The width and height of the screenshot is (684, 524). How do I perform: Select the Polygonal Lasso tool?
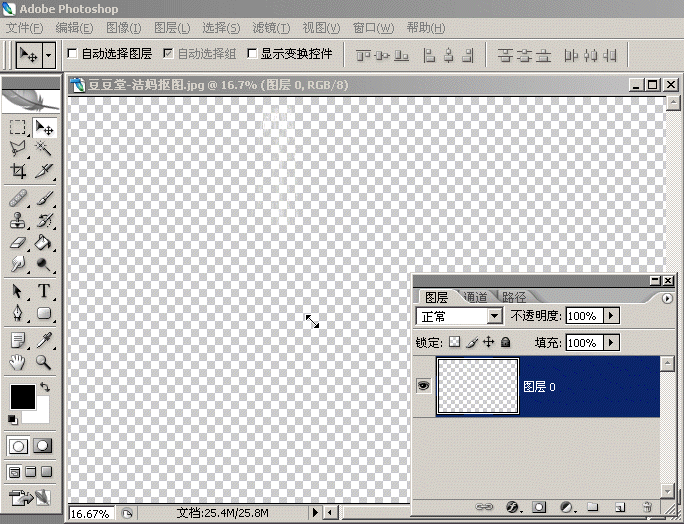coord(17,149)
